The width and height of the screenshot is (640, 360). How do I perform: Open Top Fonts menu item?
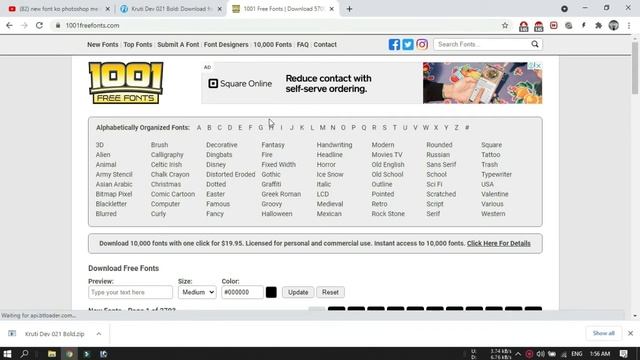(138, 44)
